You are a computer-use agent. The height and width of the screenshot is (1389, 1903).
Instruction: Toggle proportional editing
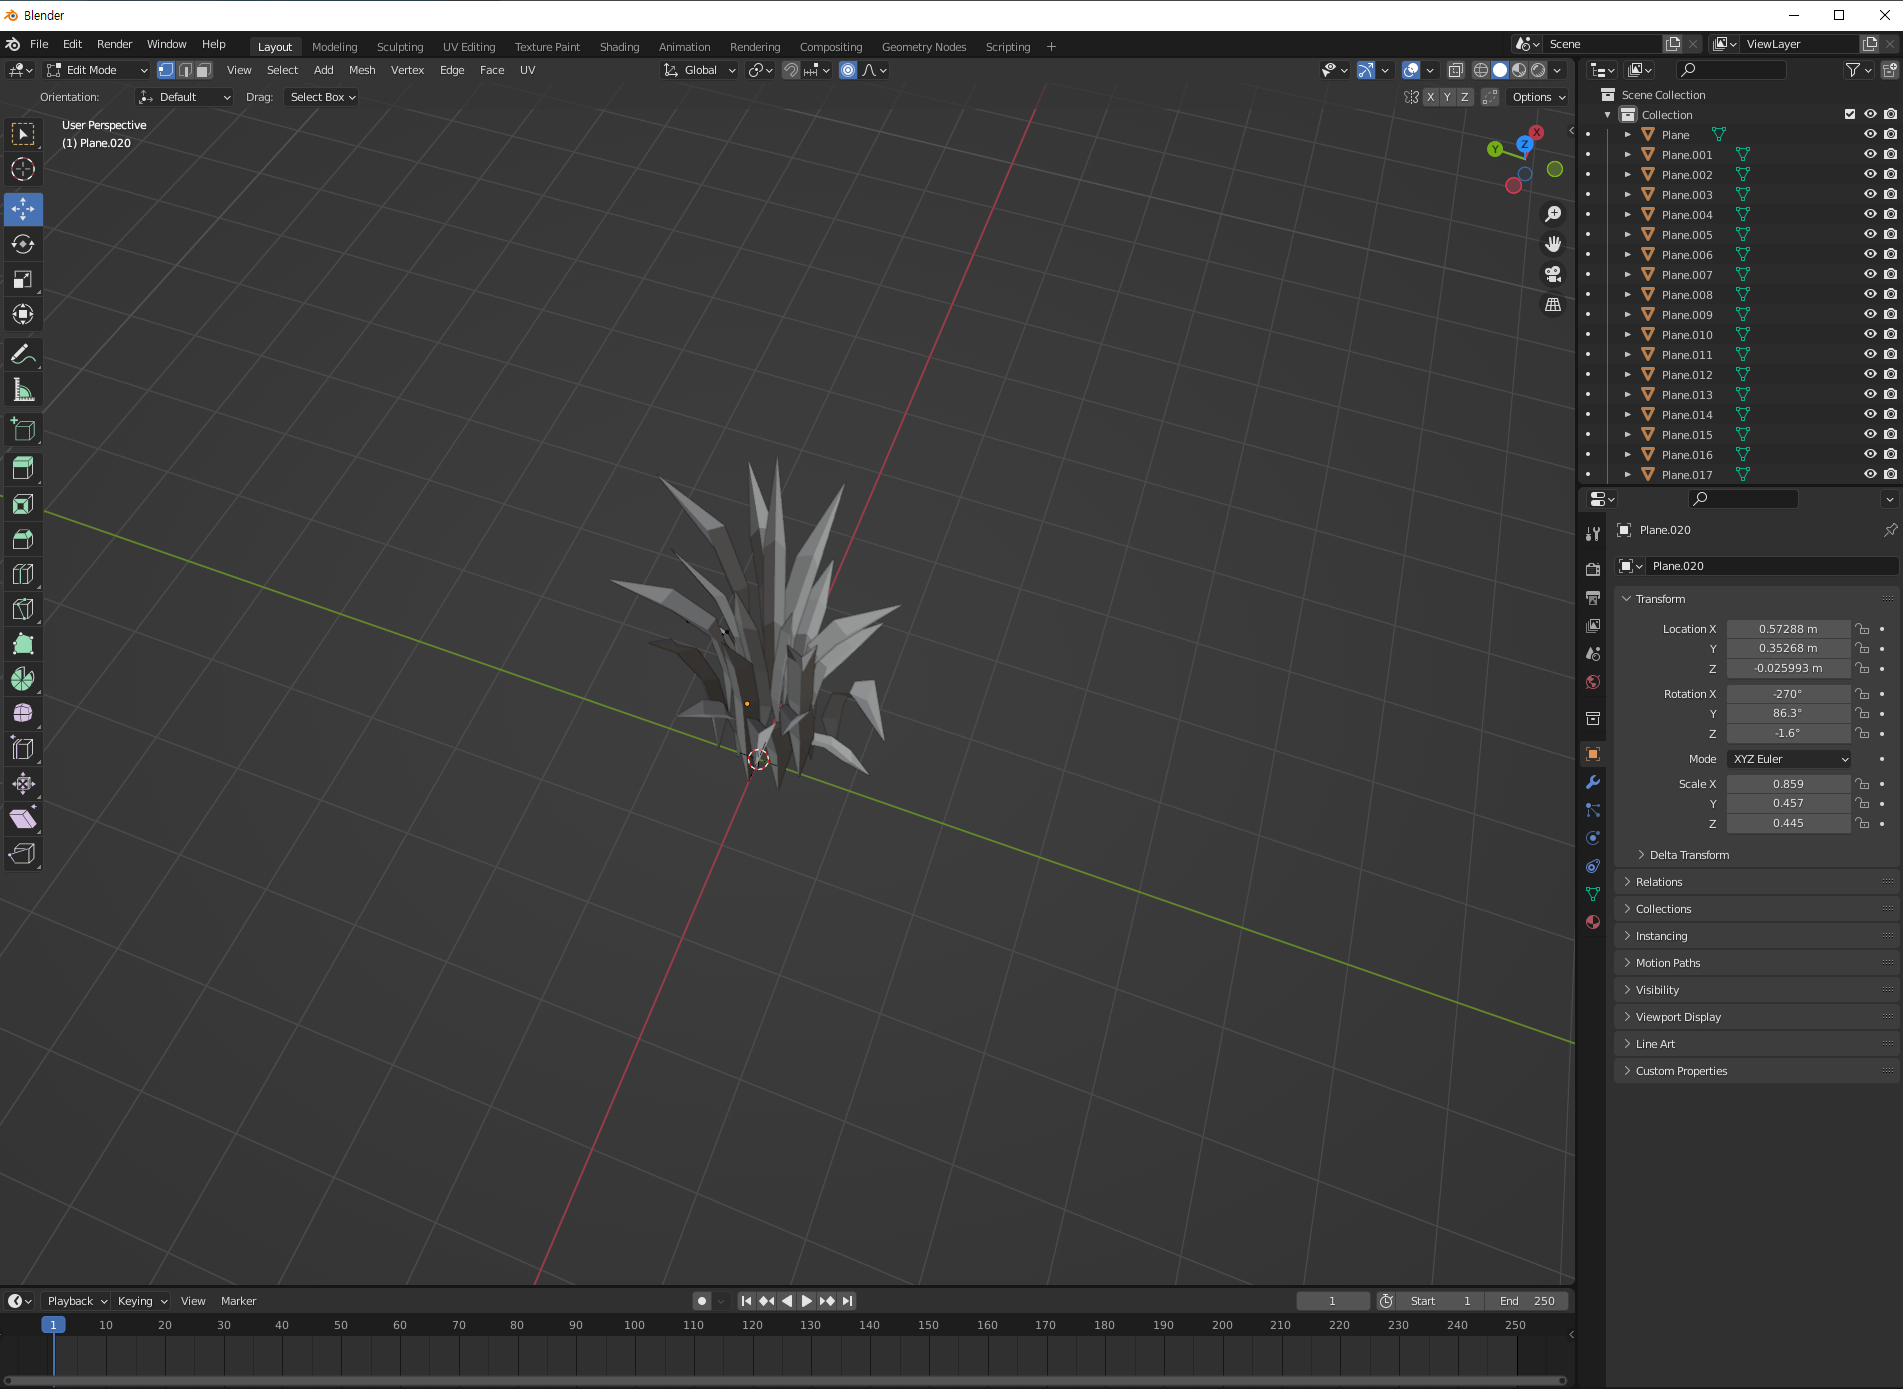848,70
